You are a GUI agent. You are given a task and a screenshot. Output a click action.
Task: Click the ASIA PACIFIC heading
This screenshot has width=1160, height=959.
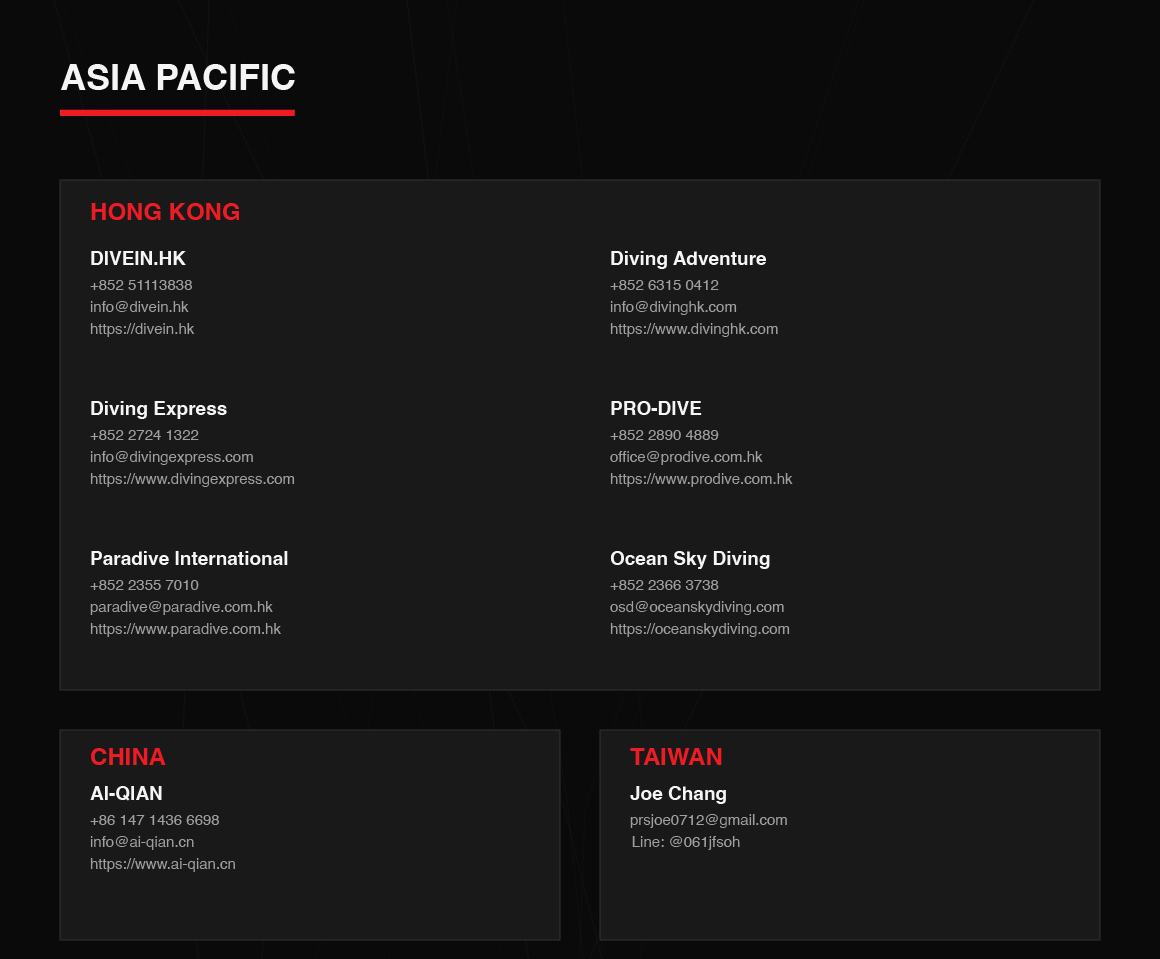pyautogui.click(x=178, y=78)
